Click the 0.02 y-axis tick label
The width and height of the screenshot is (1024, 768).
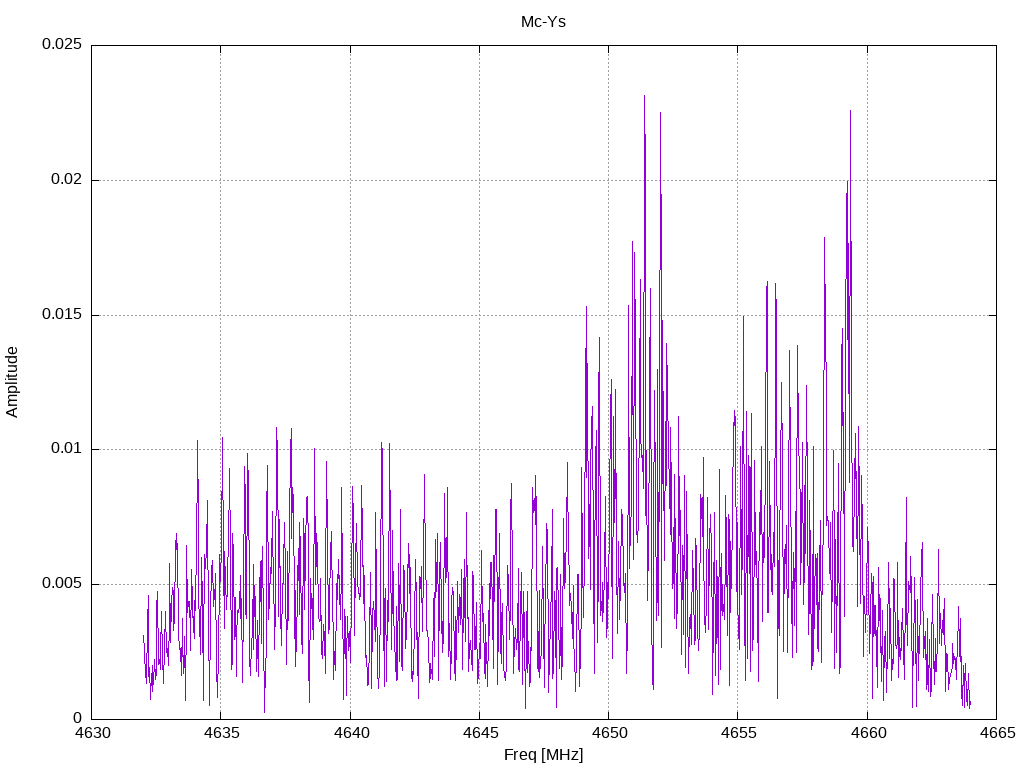coord(67,179)
